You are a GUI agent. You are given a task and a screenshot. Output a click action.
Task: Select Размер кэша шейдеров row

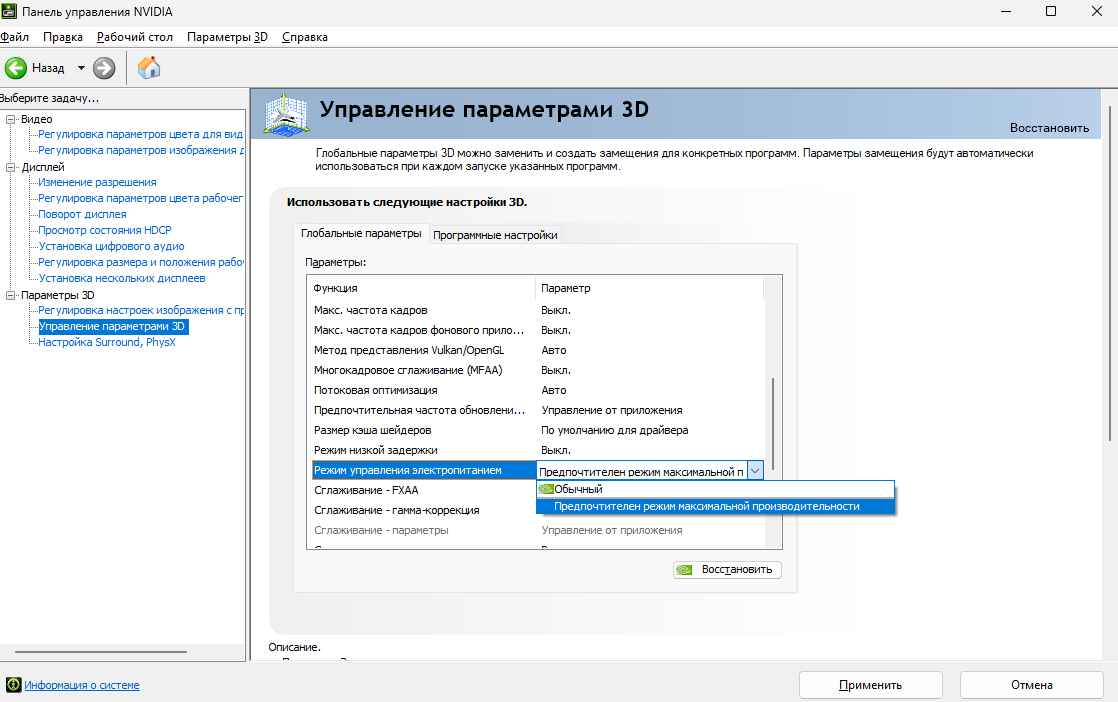538,430
